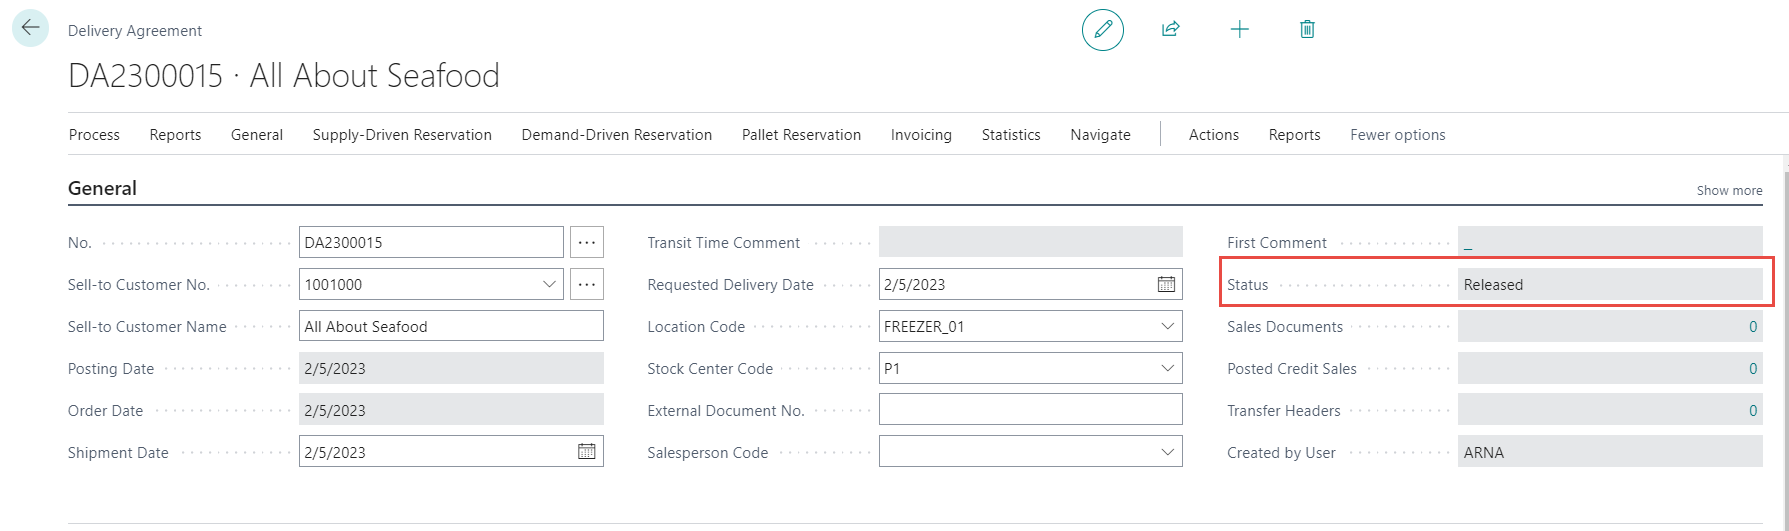Open the Pallet Reservation menu

coord(801,135)
